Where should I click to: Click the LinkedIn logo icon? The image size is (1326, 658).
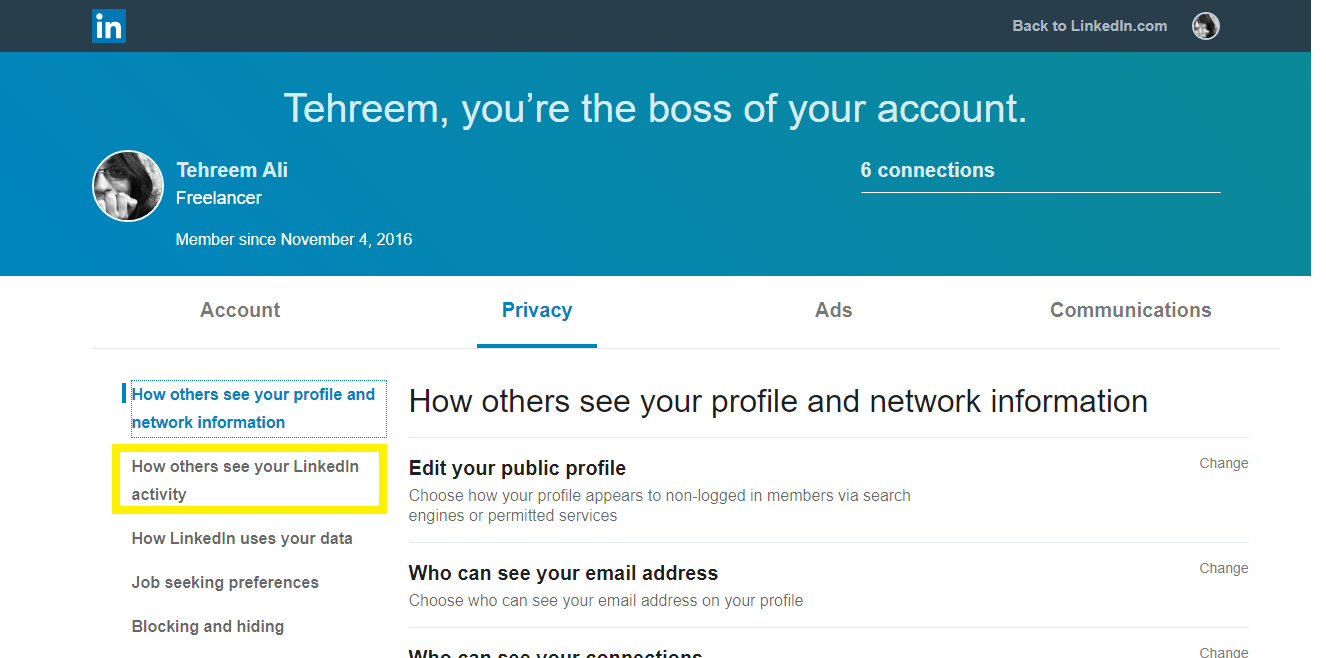click(x=109, y=26)
